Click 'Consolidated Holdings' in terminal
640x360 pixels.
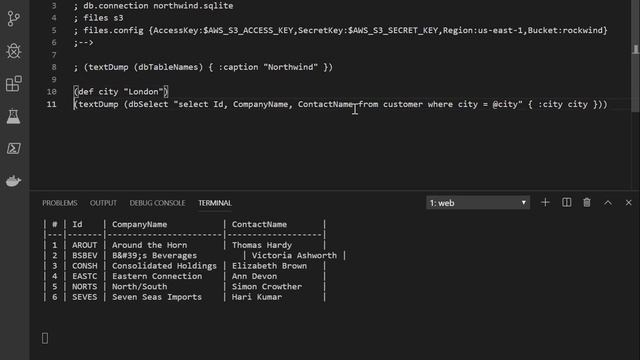tap(164, 266)
